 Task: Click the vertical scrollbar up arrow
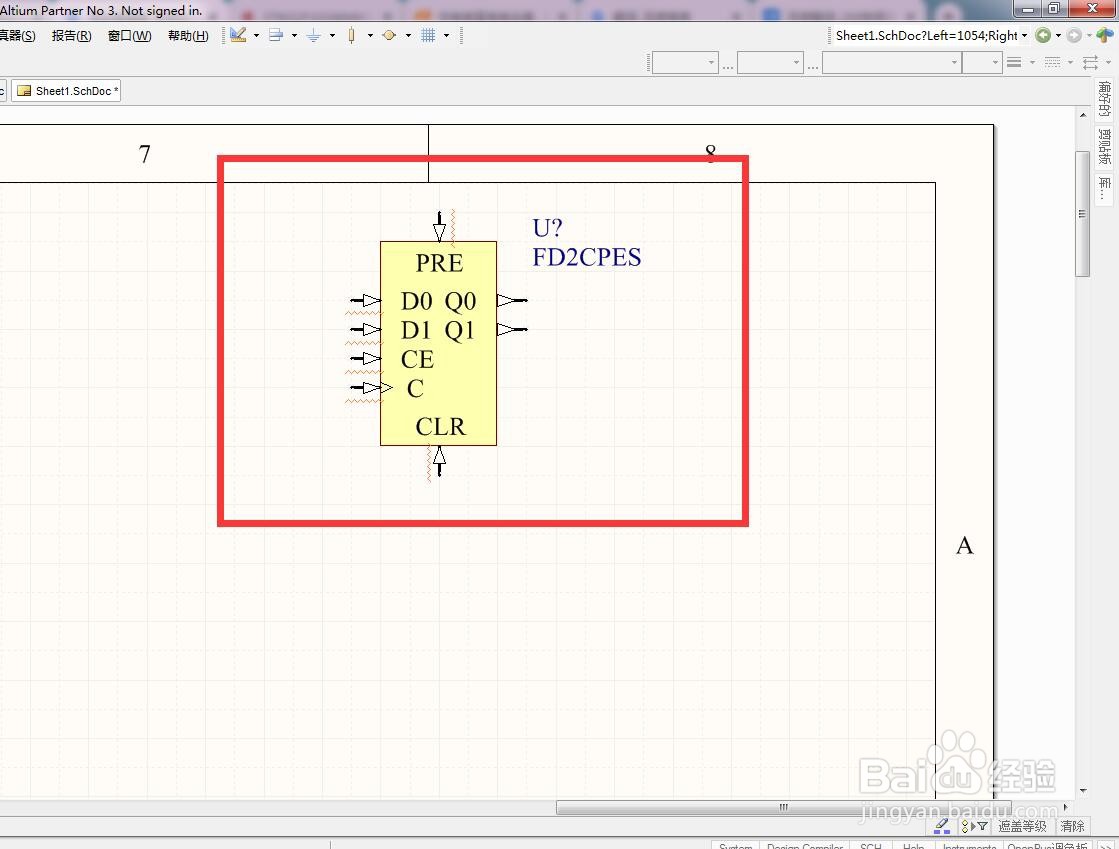click(1083, 115)
